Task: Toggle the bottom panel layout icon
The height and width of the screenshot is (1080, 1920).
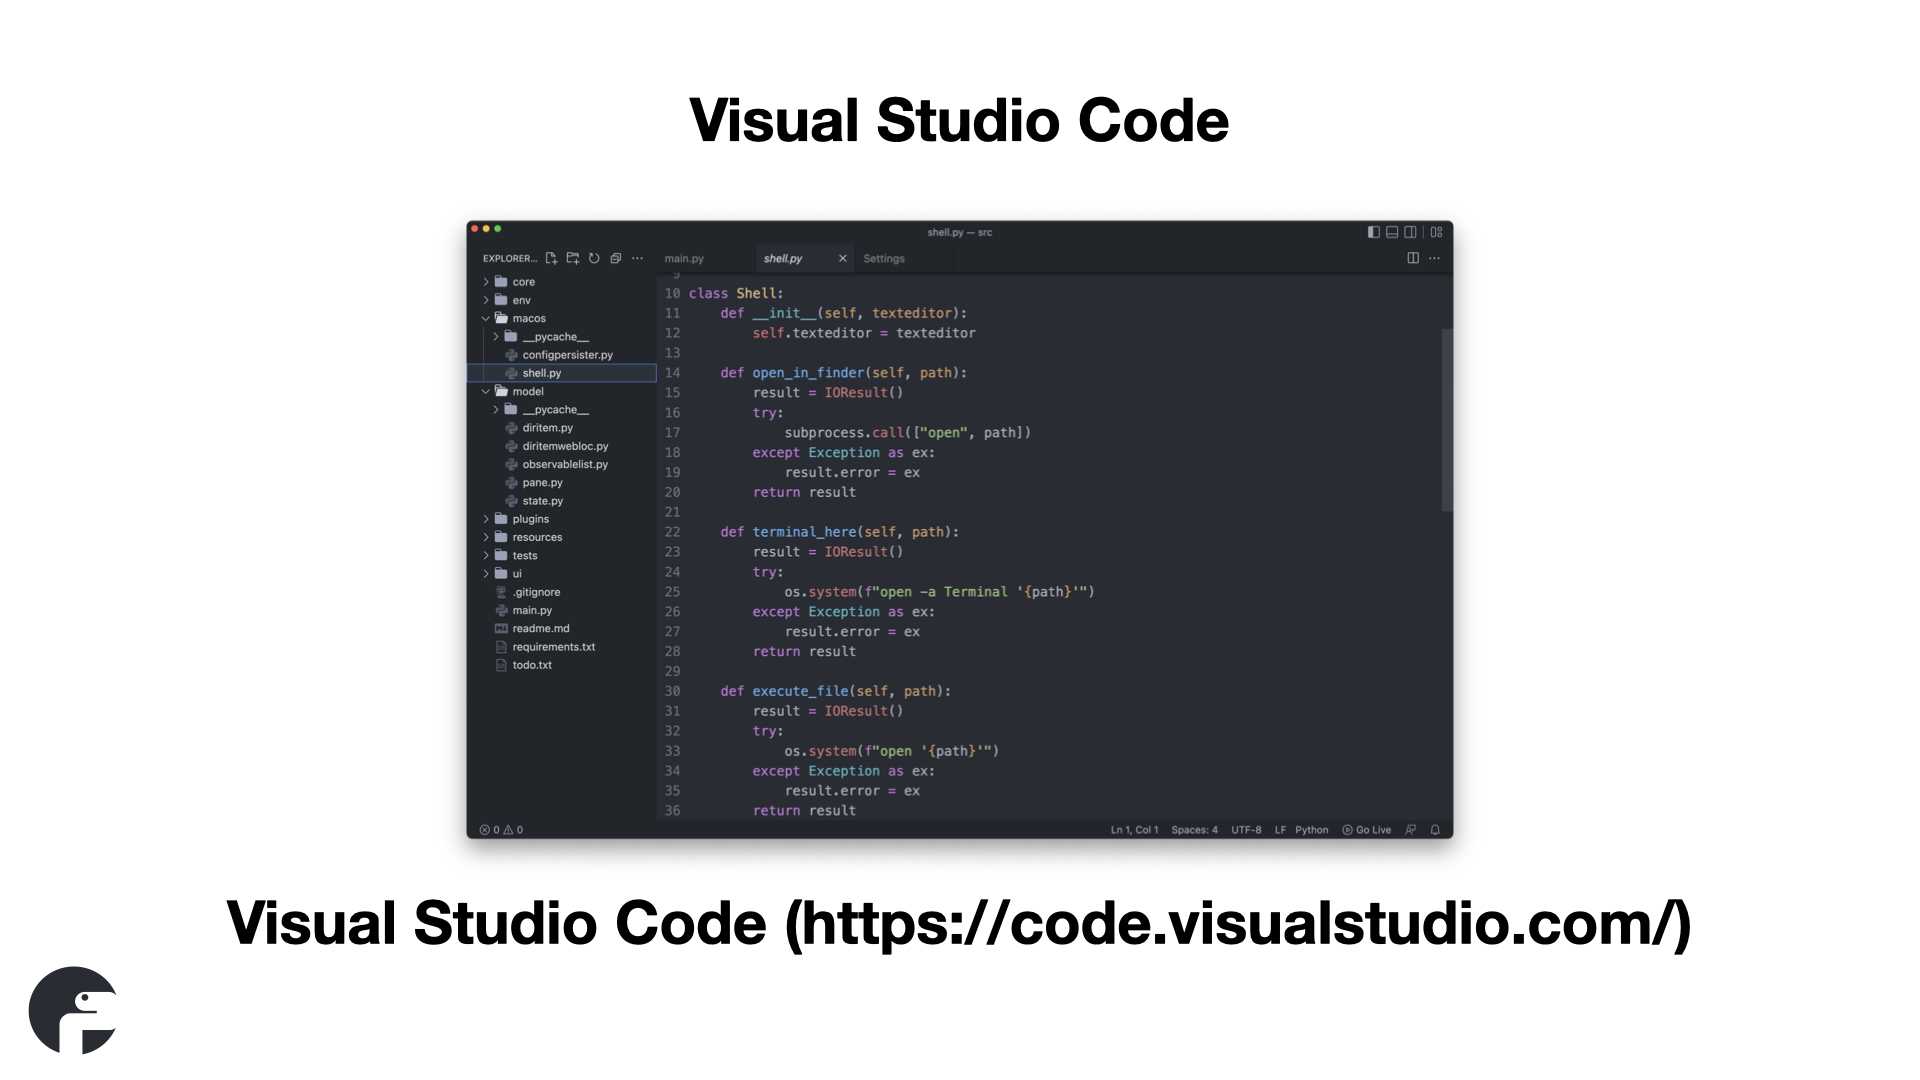Action: click(1392, 232)
